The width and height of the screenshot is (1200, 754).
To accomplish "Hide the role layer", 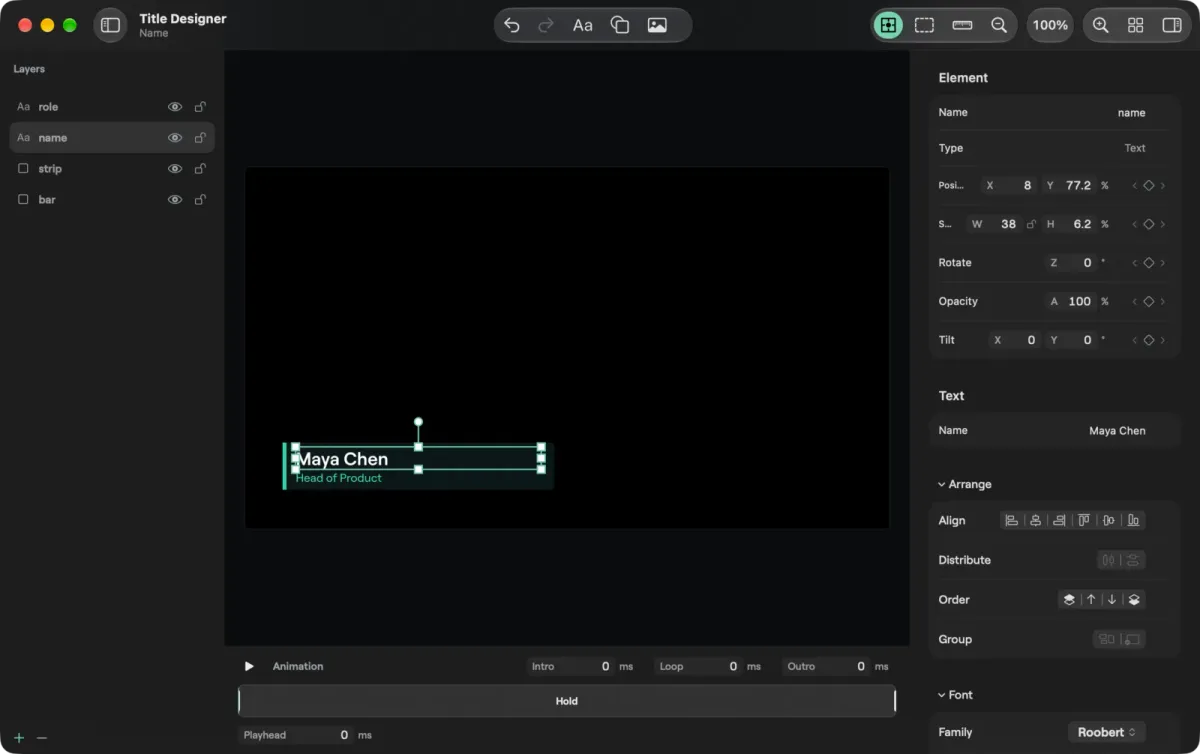I will 175,107.
